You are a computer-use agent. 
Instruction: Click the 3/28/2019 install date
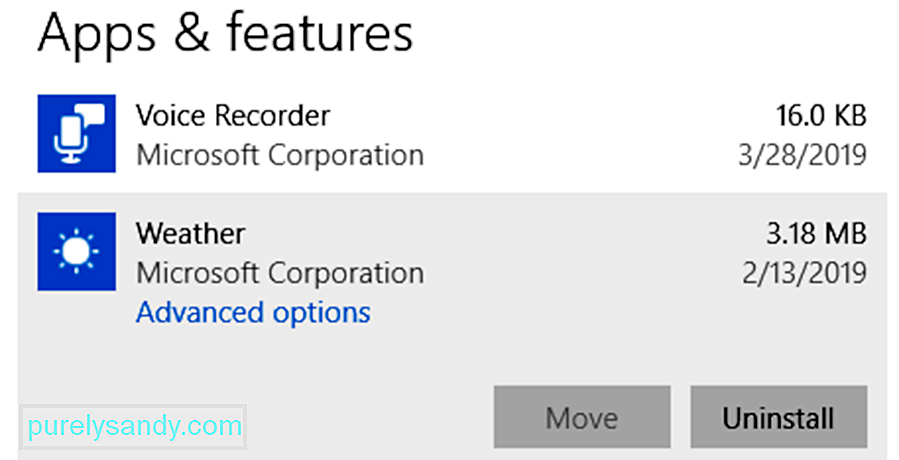802,155
